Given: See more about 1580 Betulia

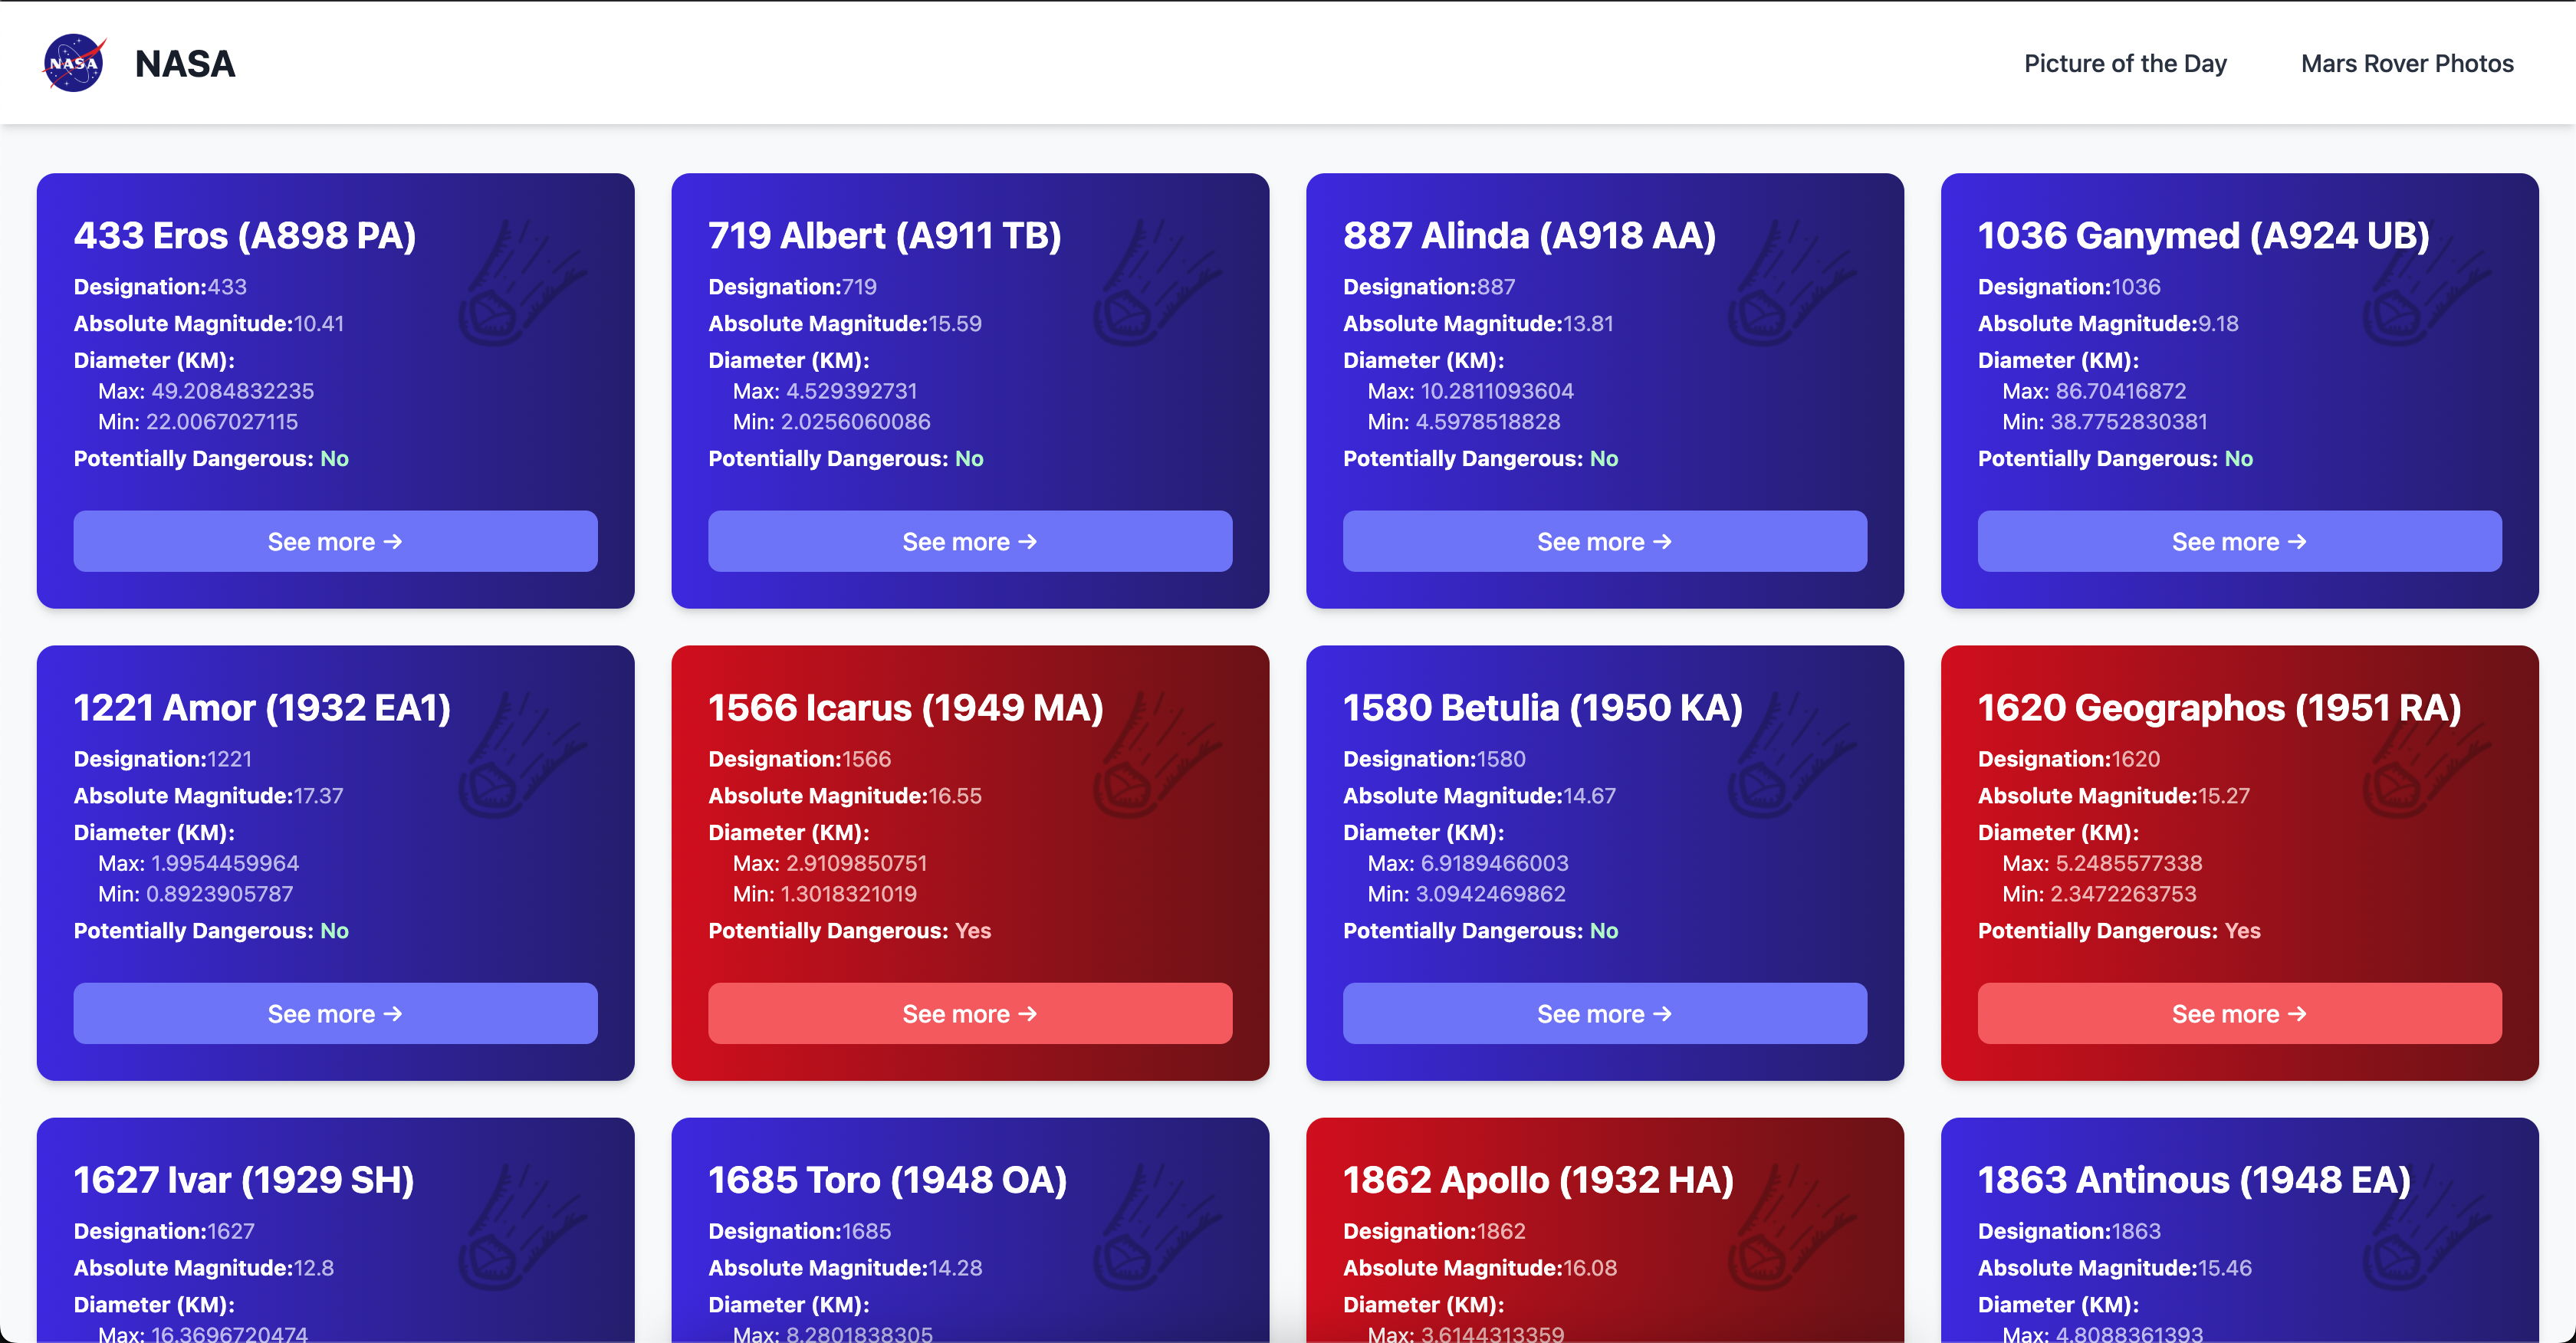Looking at the screenshot, I should pos(1605,1013).
